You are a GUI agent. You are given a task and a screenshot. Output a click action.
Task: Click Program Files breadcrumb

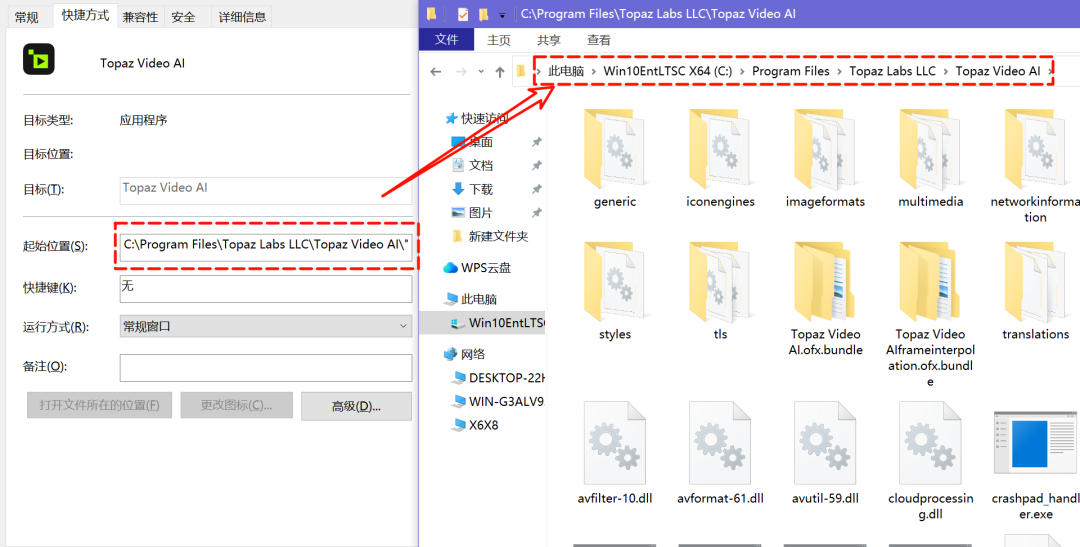click(x=791, y=71)
